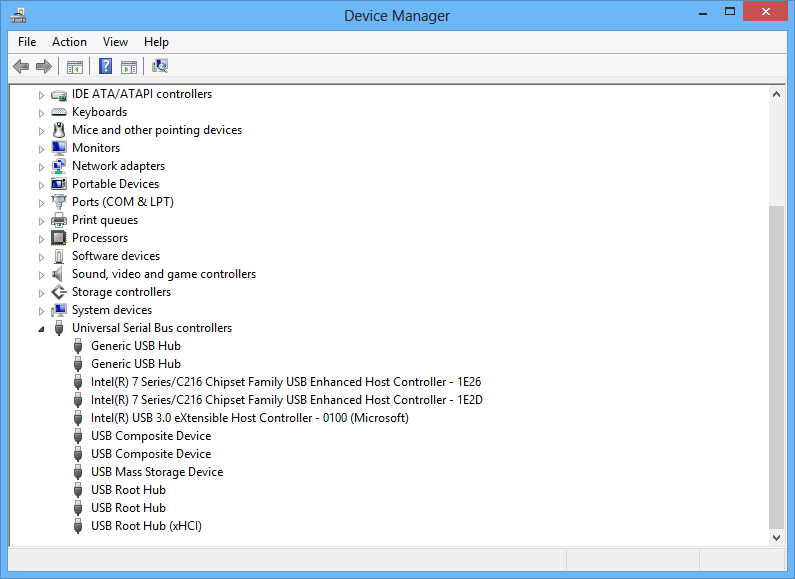This screenshot has width=795, height=579.
Task: Expand IDE ATA/ATAPI controllers node
Action: tap(41, 95)
